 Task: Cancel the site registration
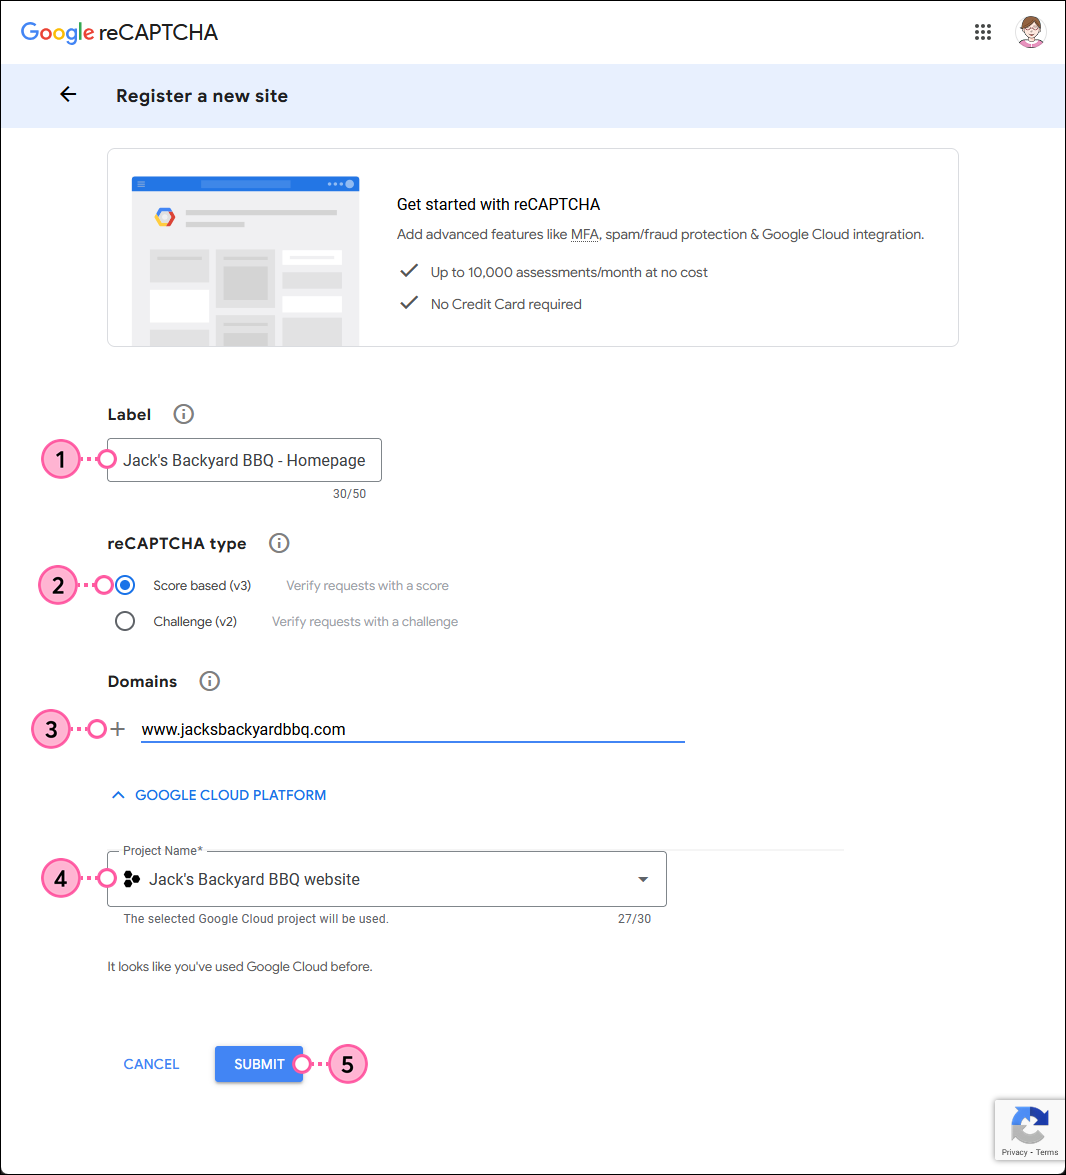pyautogui.click(x=151, y=1063)
